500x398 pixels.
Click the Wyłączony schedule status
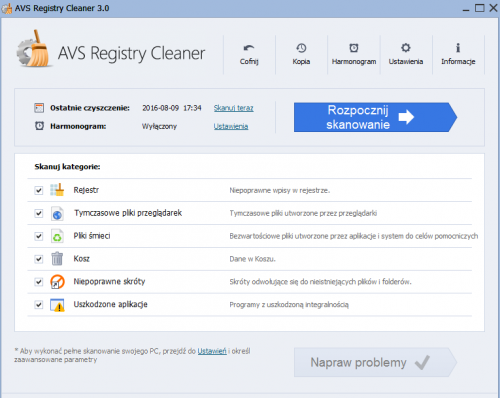point(159,126)
